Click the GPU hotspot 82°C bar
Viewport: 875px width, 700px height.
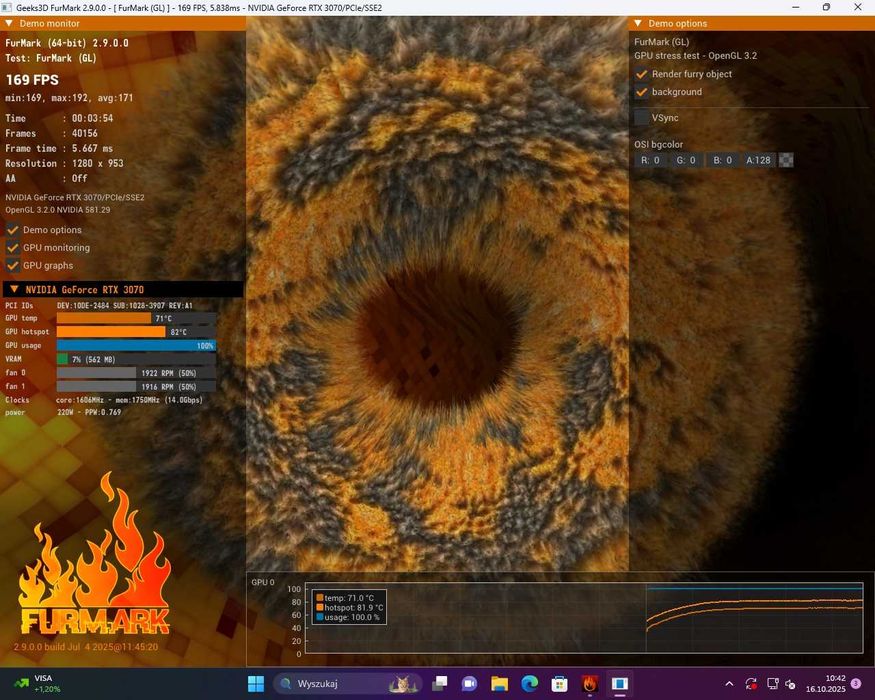tap(136, 332)
